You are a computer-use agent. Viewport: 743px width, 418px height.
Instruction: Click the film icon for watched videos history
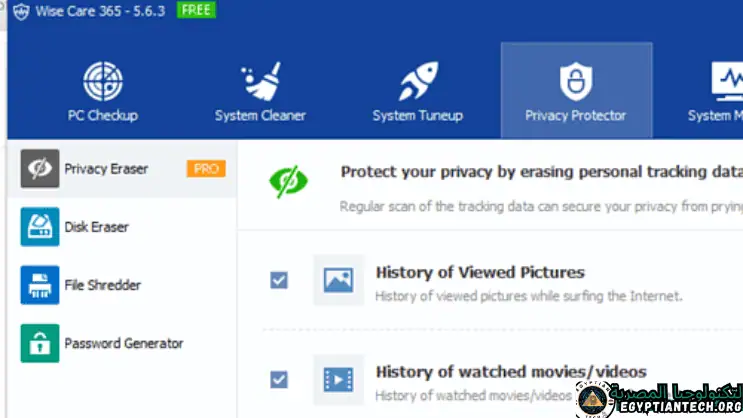338,379
